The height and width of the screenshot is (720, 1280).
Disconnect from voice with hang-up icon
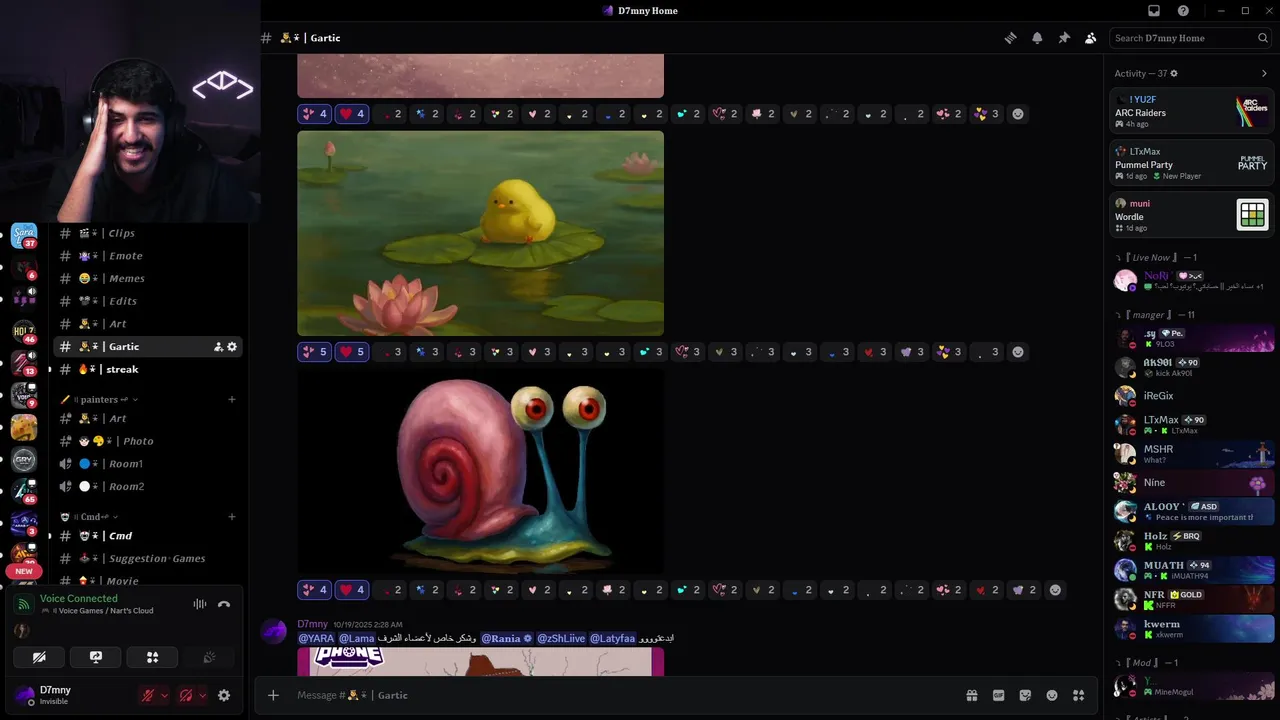pyautogui.click(x=224, y=604)
